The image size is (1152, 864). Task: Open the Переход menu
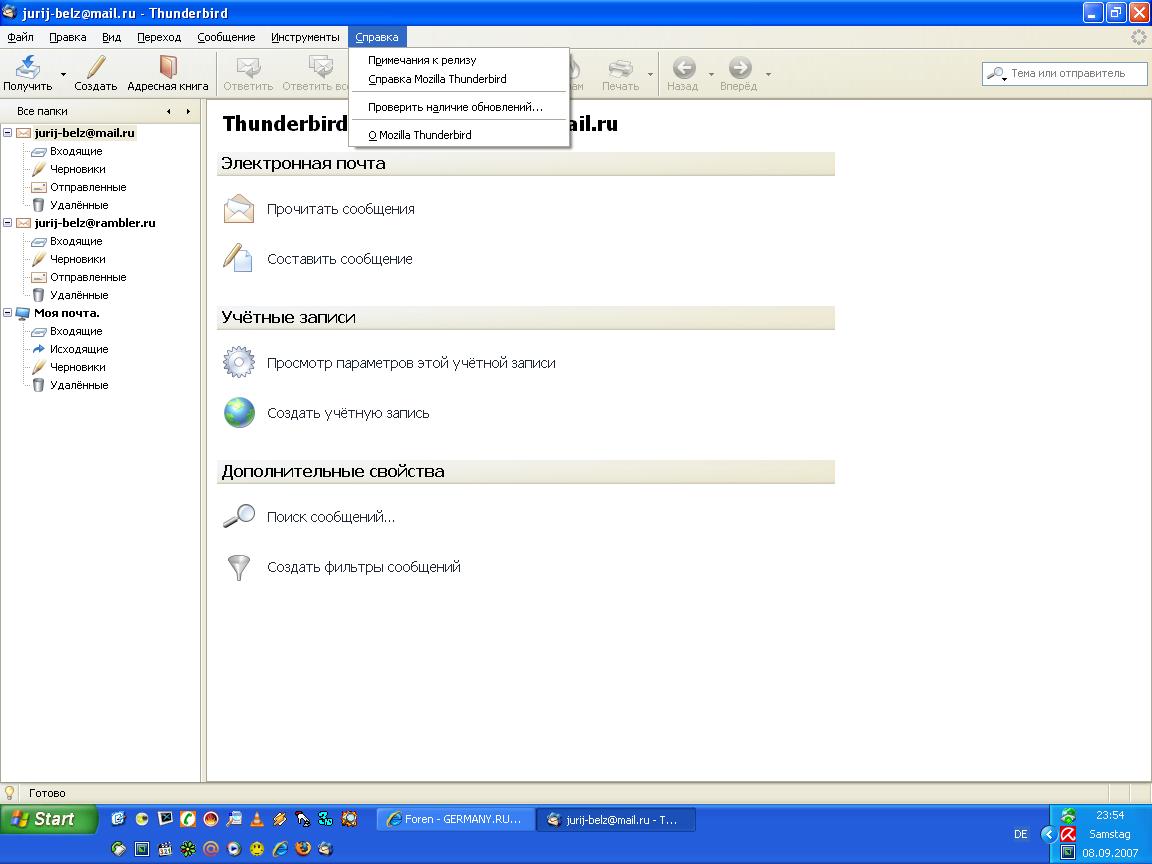[x=159, y=37]
